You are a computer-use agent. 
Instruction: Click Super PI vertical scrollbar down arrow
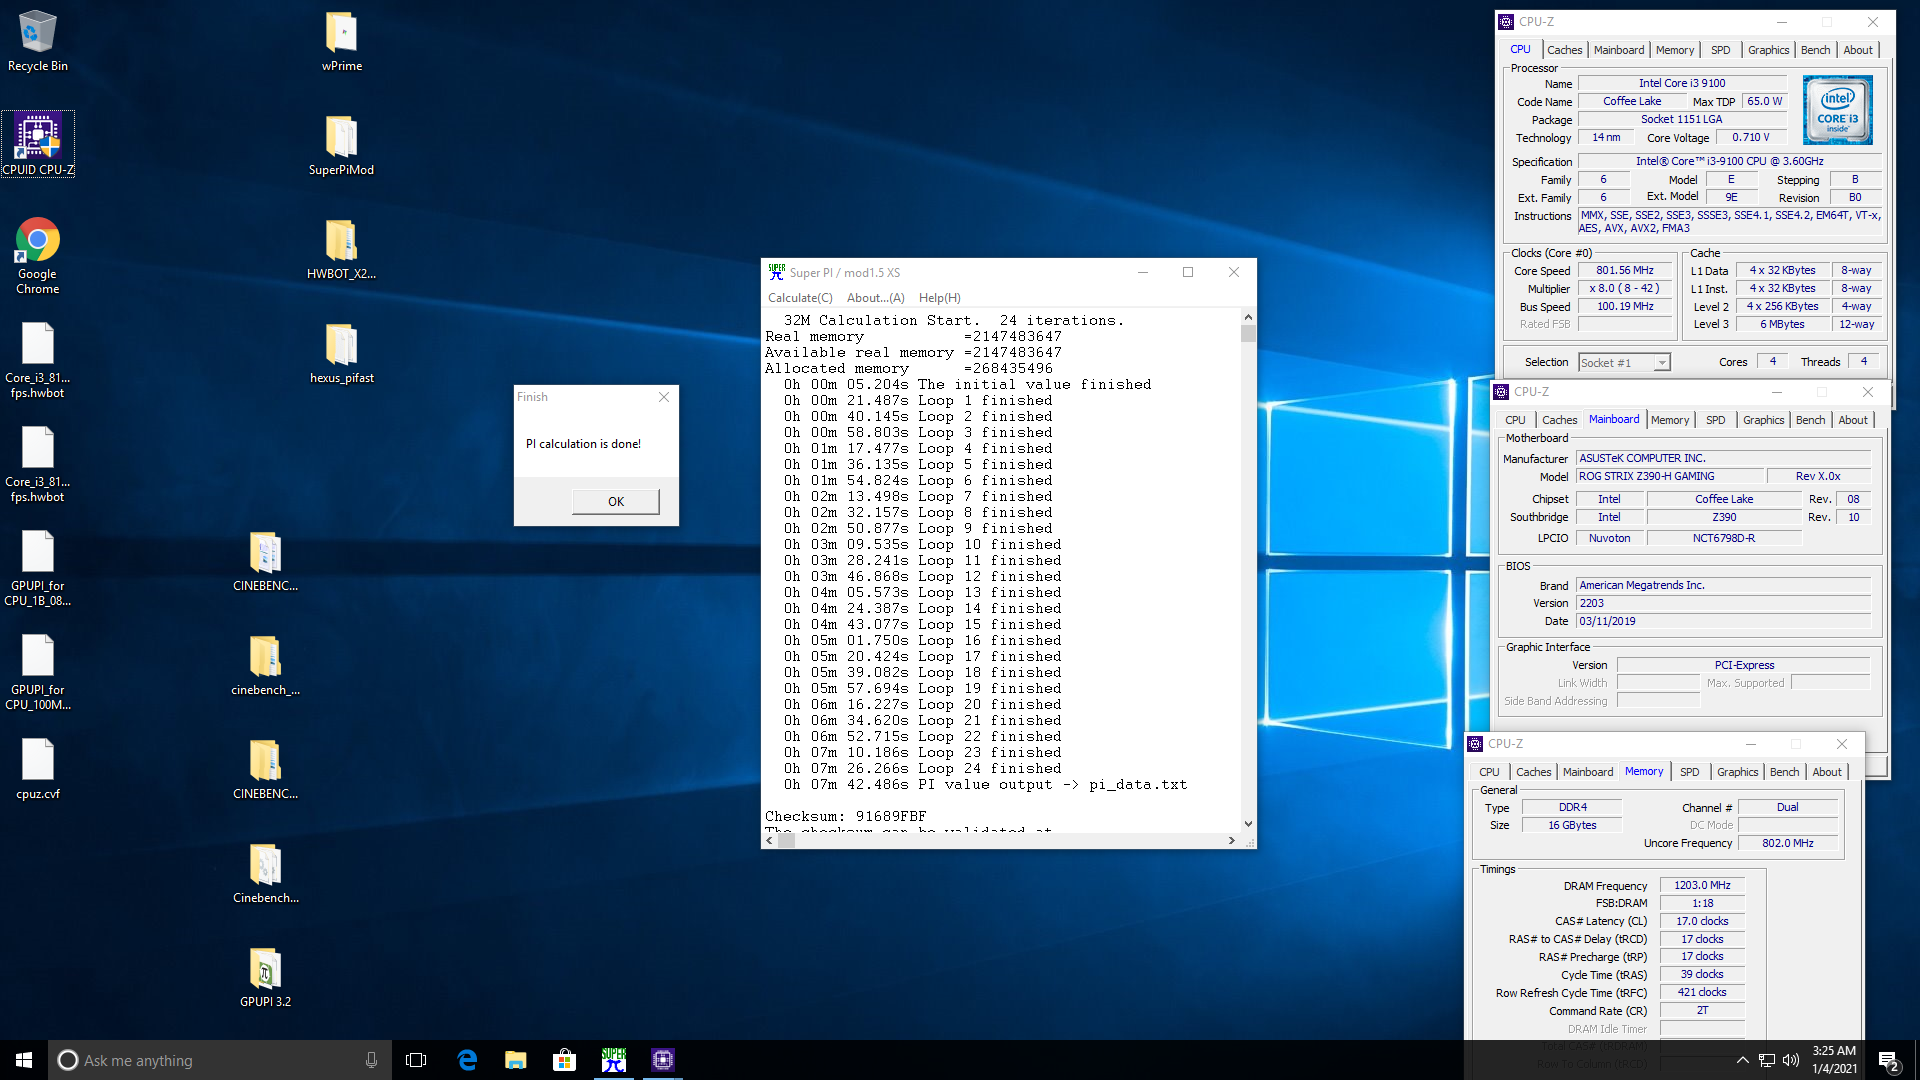pyautogui.click(x=1248, y=824)
